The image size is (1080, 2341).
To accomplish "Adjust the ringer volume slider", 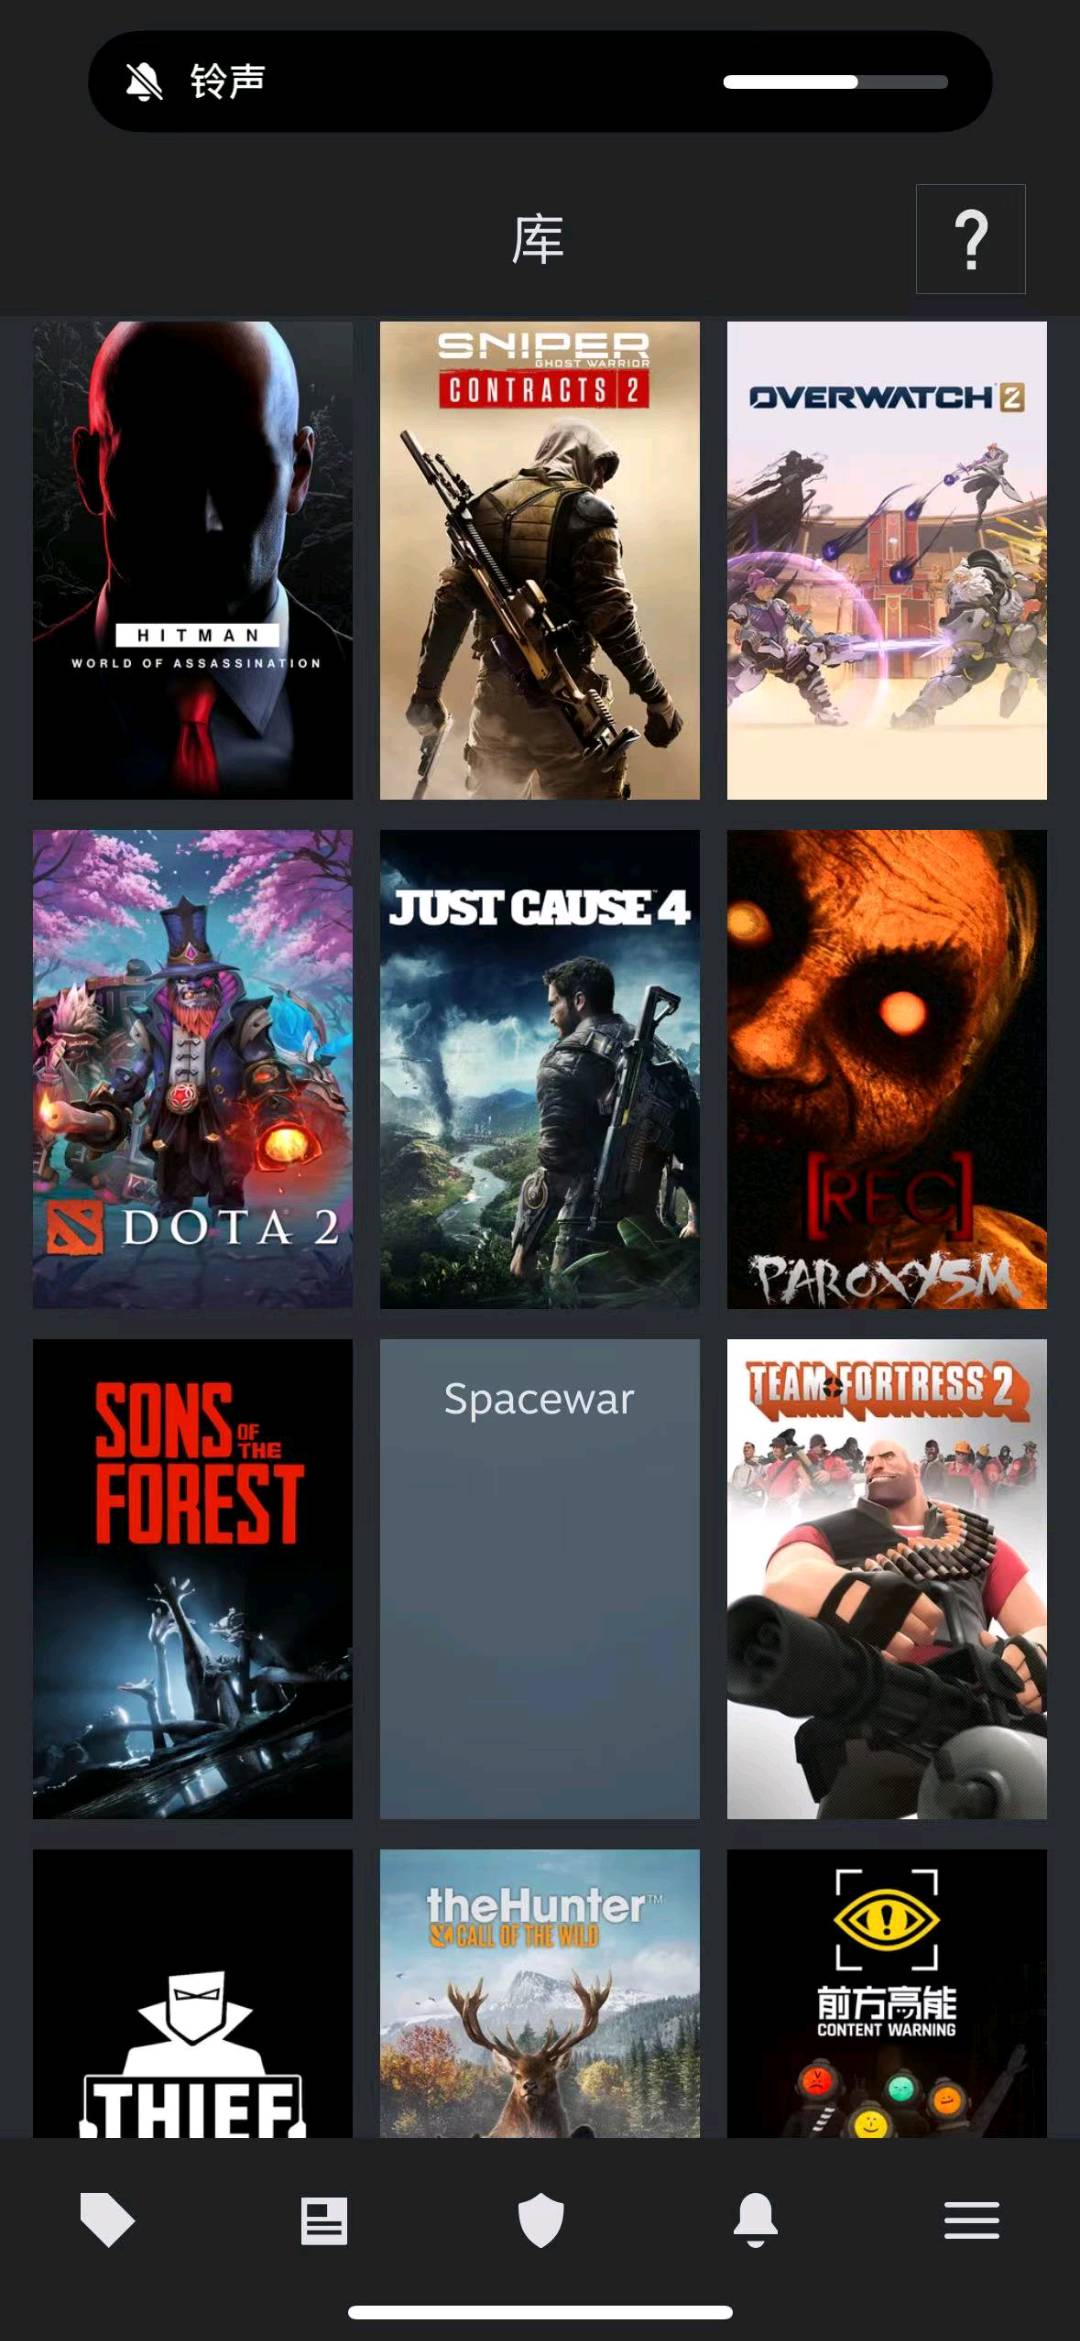I will (x=835, y=82).
